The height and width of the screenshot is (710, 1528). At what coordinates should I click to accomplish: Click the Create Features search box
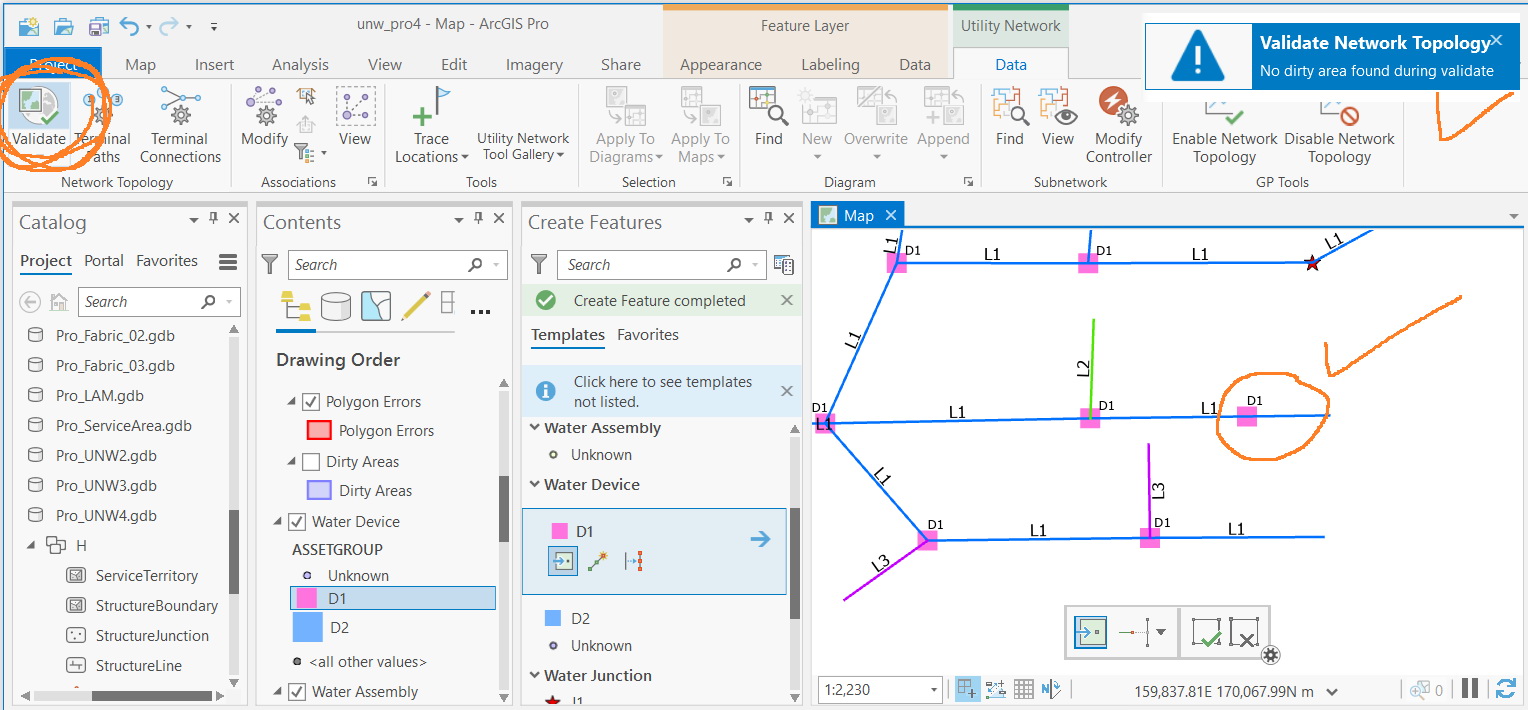pos(662,265)
